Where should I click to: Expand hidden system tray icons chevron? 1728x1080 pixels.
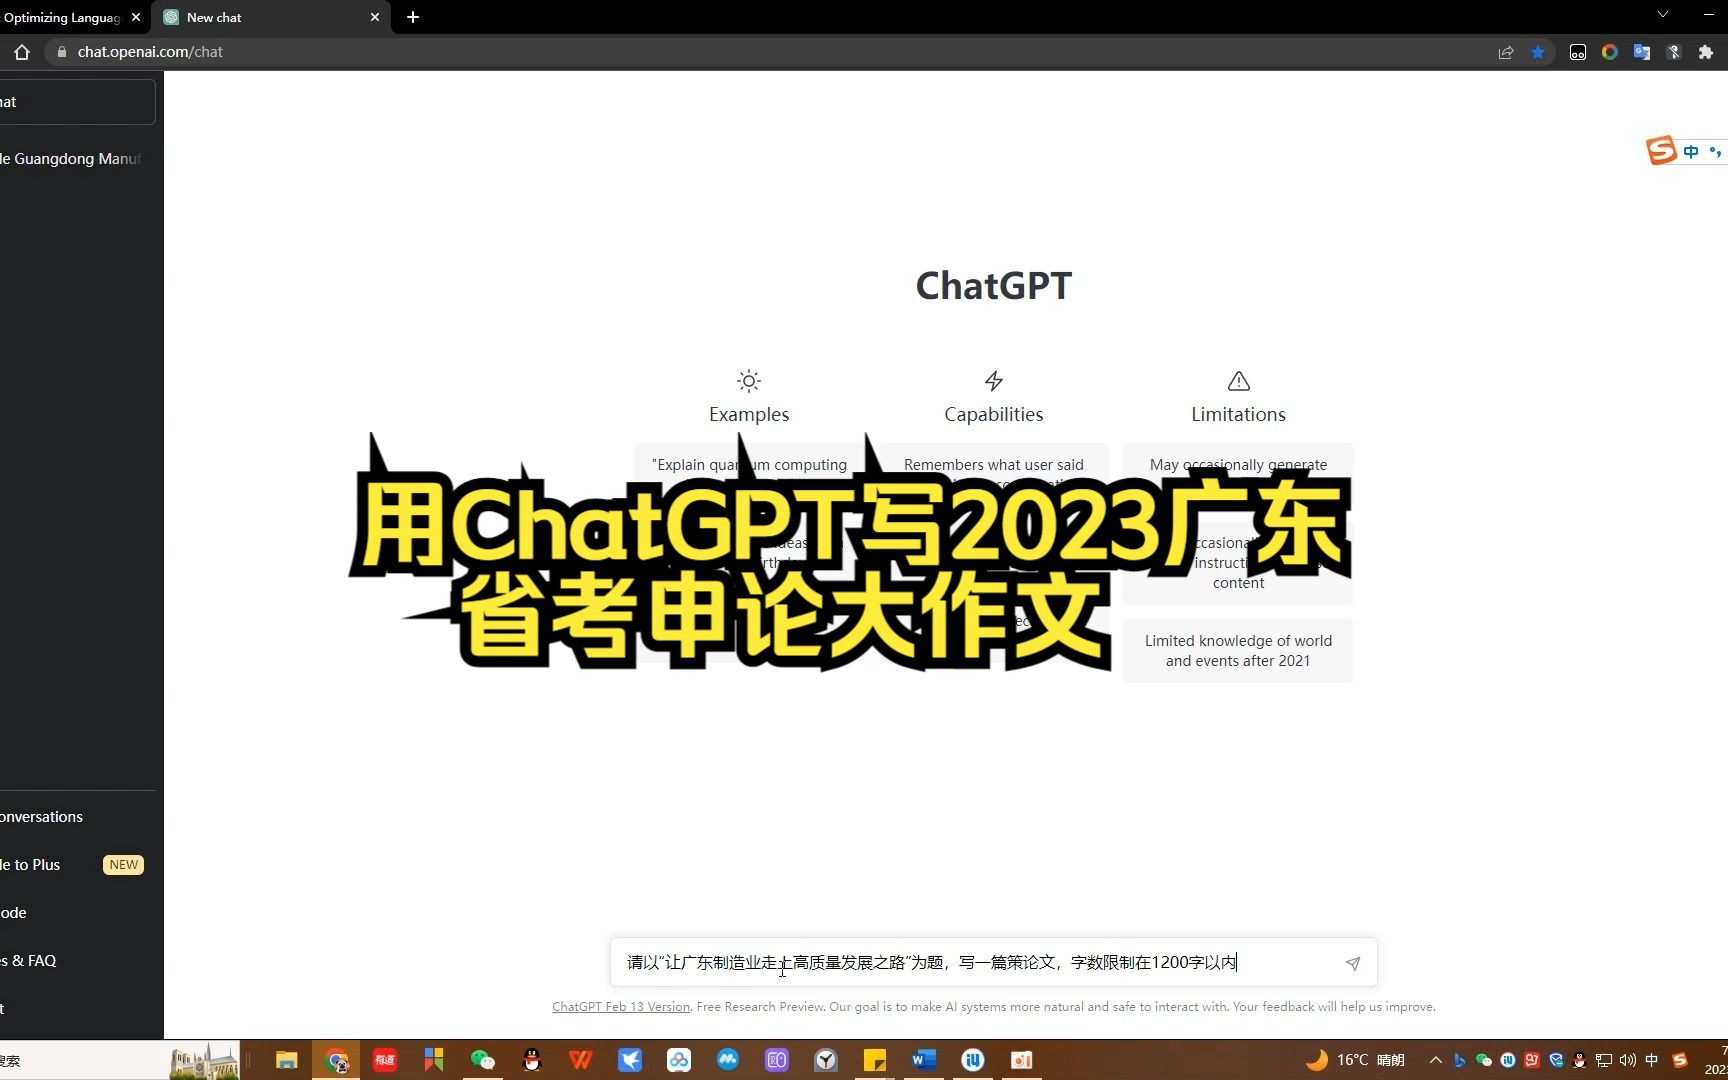(x=1436, y=1060)
